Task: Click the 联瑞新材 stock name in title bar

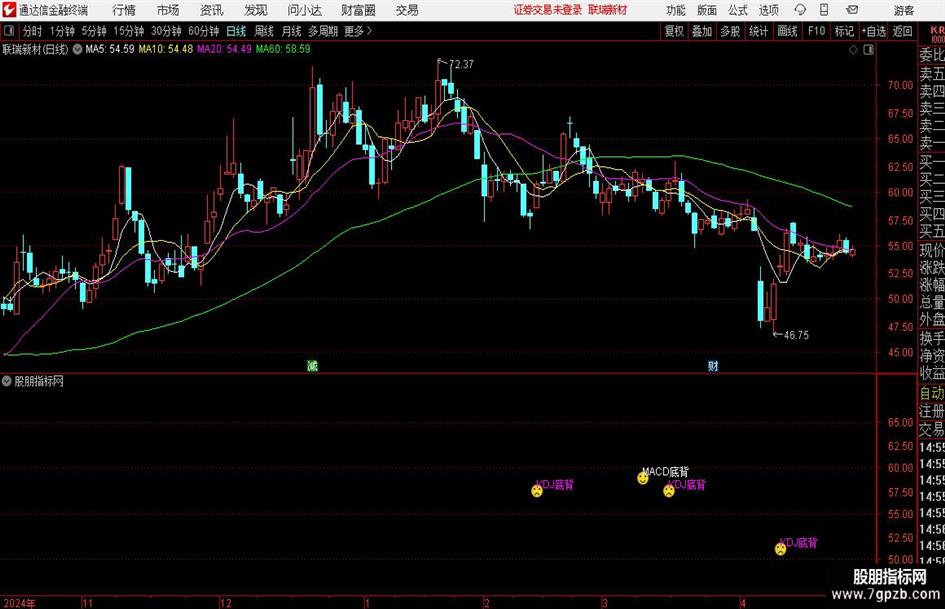Action: point(608,10)
